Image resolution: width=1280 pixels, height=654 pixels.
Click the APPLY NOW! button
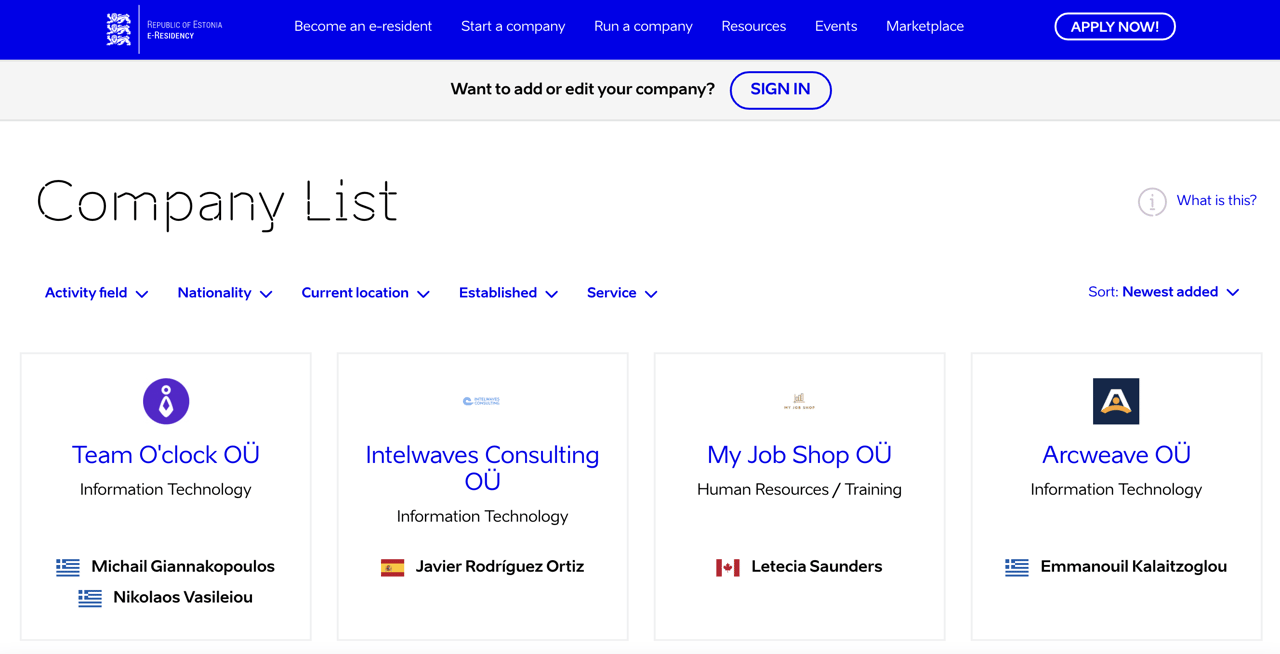point(1115,27)
